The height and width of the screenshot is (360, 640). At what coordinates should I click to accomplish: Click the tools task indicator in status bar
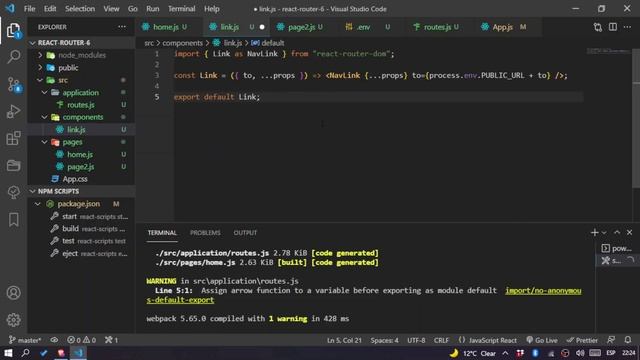click(111, 340)
